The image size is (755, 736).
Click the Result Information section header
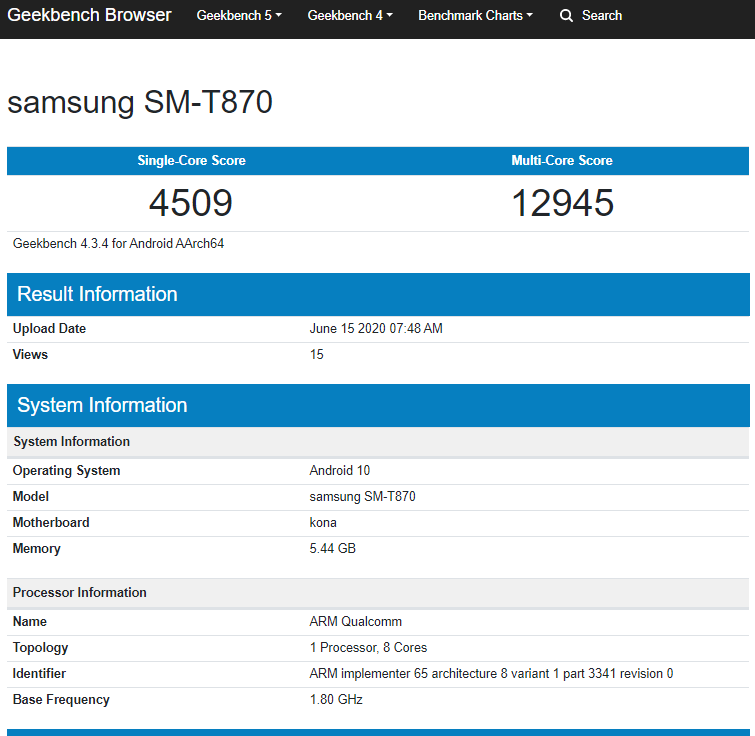(x=378, y=294)
